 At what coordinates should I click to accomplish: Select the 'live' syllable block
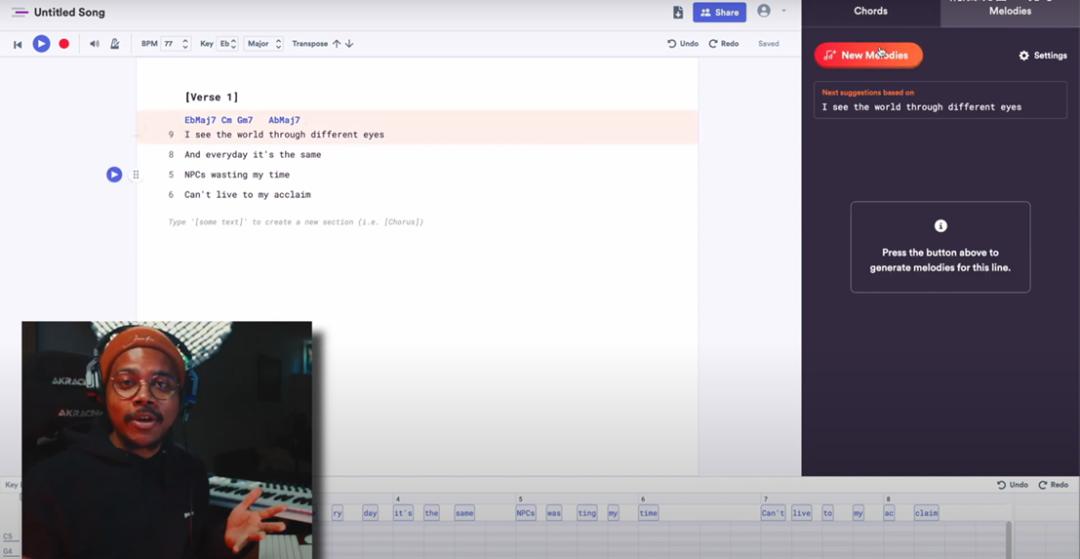click(801, 513)
